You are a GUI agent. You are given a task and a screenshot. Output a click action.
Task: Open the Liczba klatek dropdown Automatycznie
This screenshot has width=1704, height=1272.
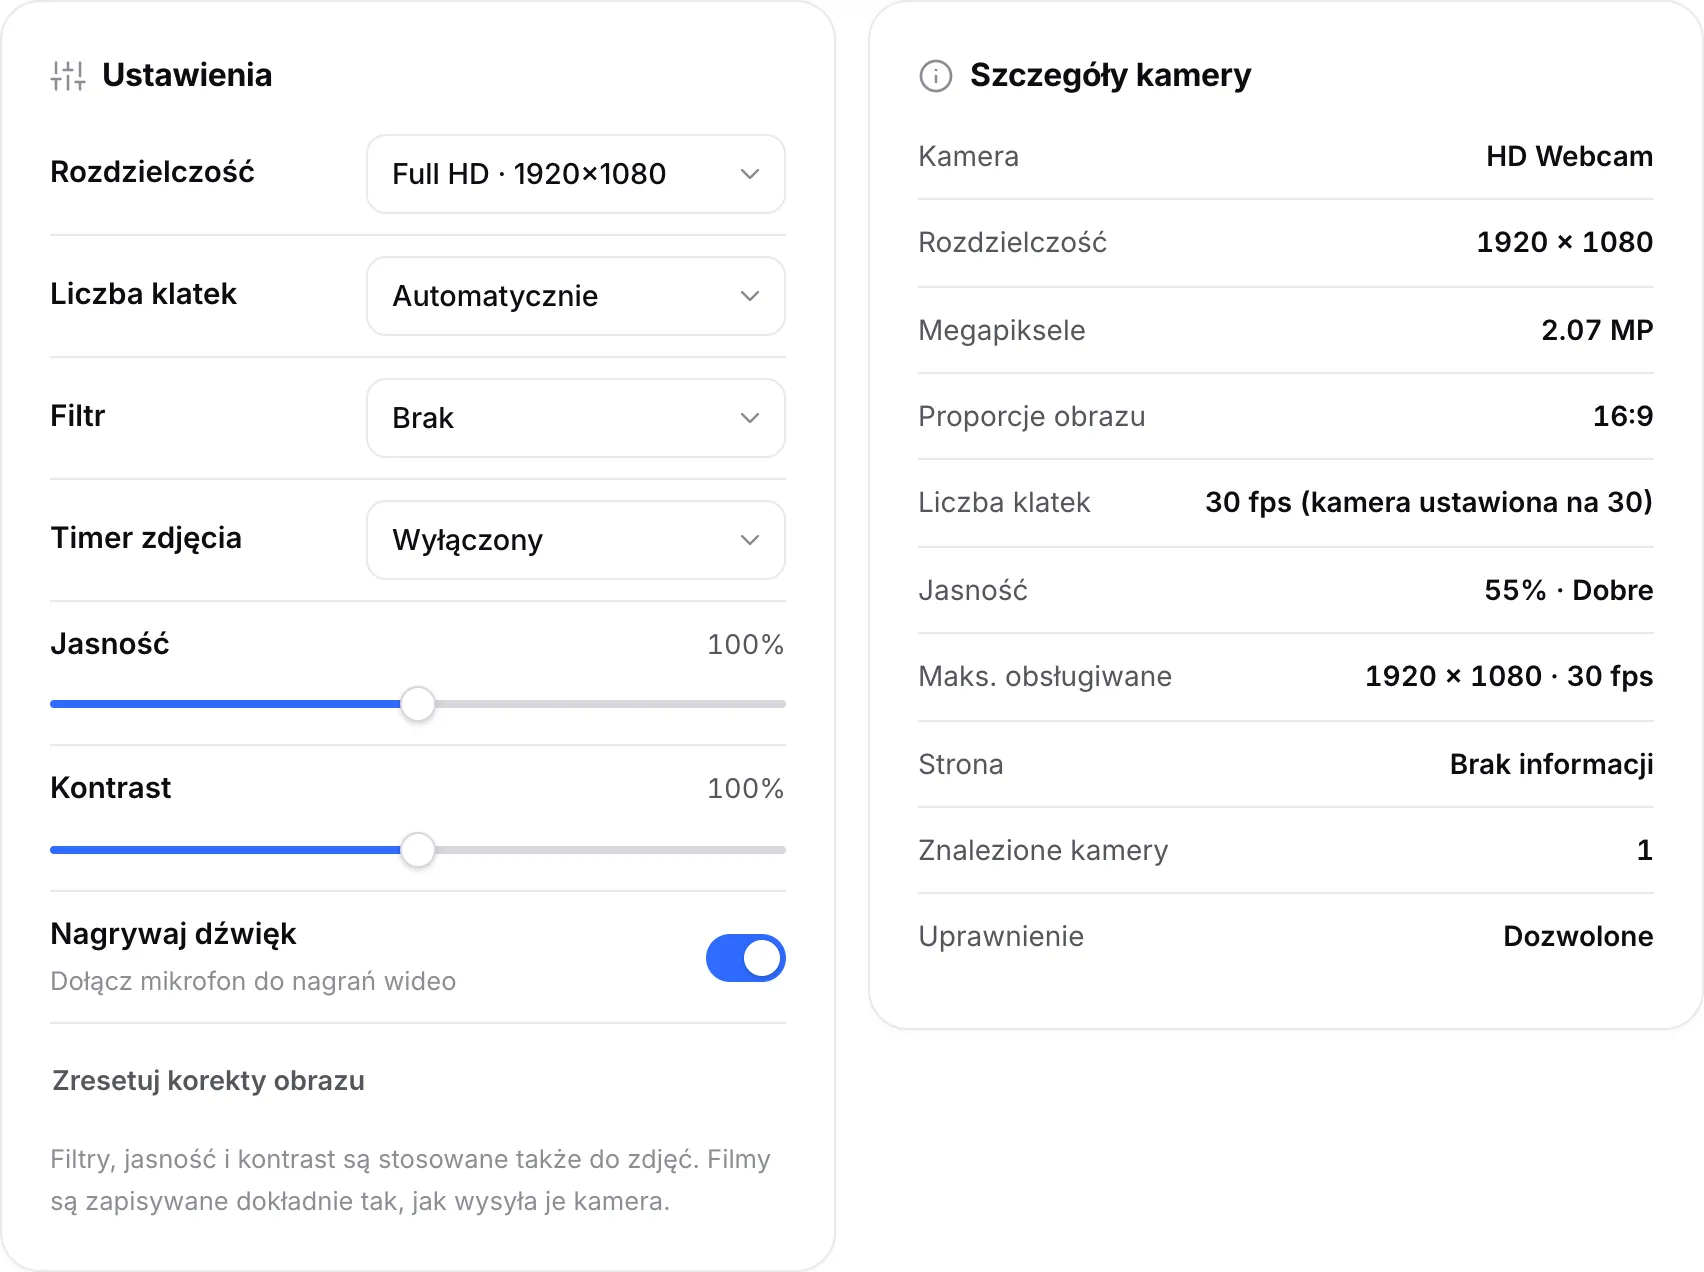tap(576, 296)
